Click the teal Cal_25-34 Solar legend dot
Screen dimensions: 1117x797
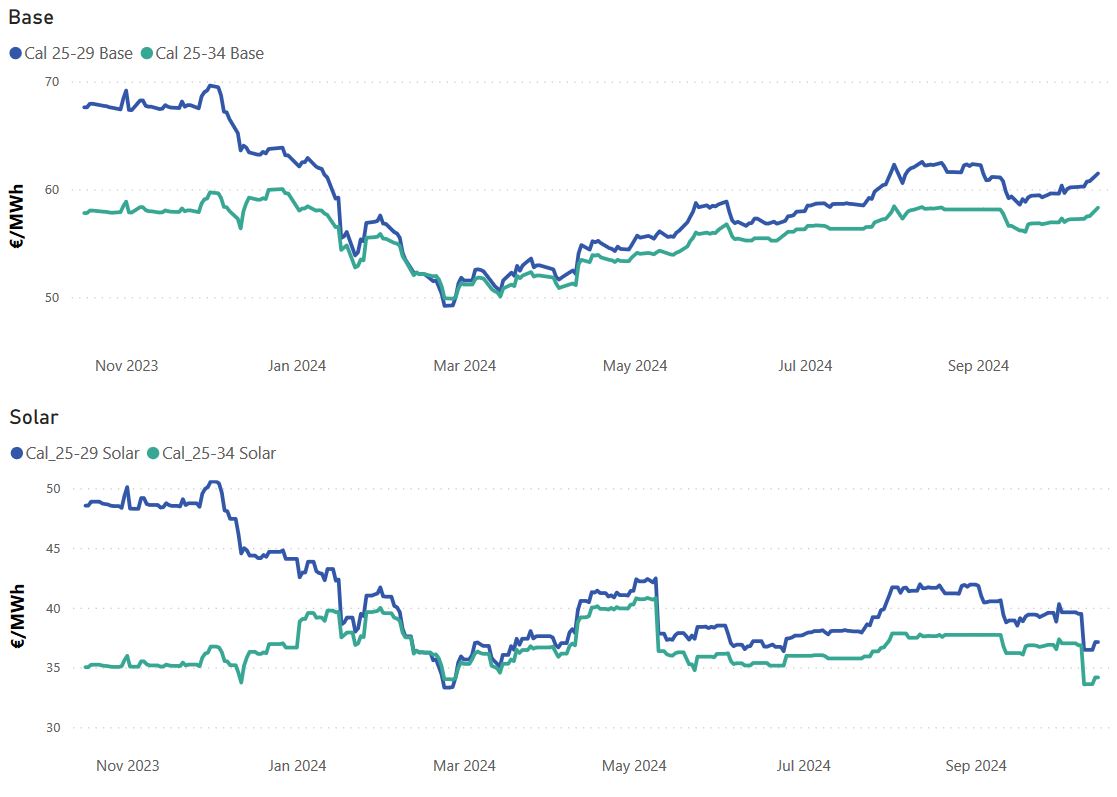click(x=153, y=453)
